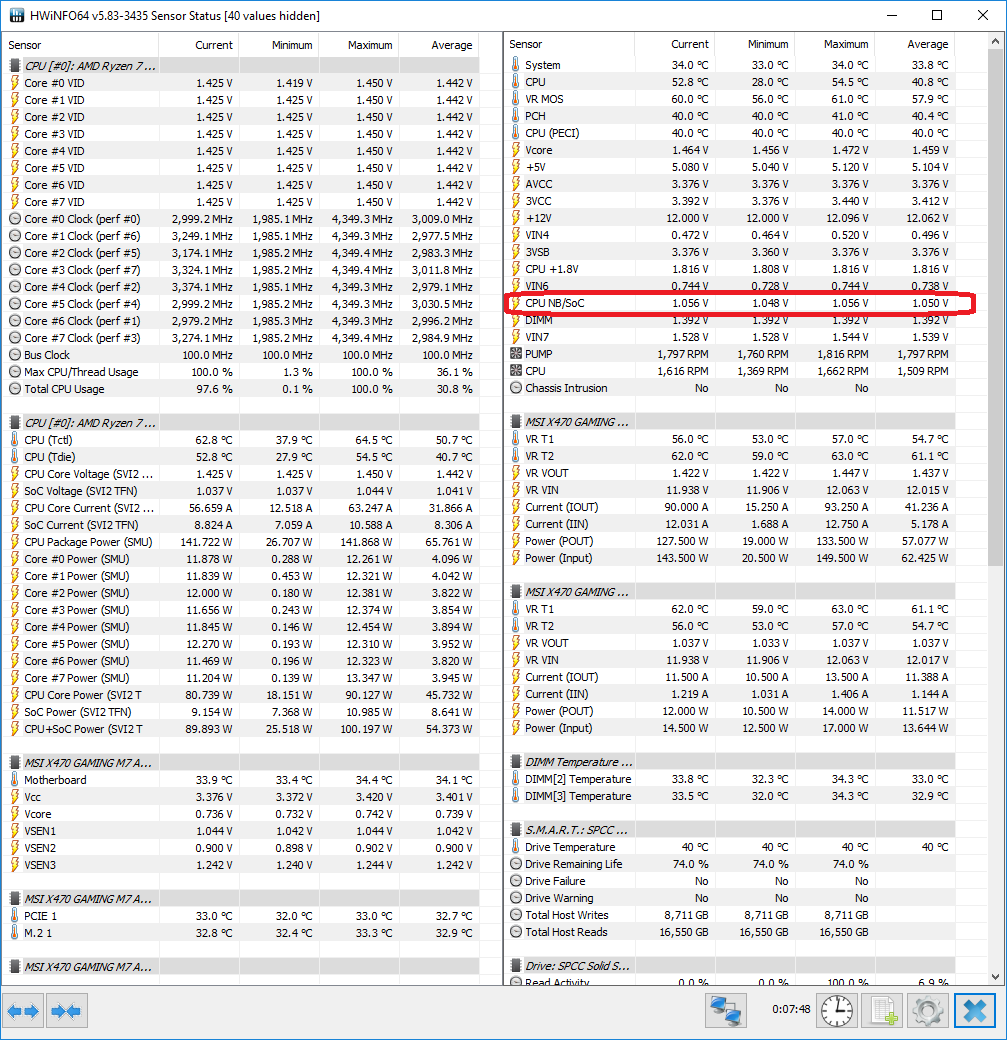Click the fan icon beside PUMP
The height and width of the screenshot is (1040, 1007).
coord(516,354)
